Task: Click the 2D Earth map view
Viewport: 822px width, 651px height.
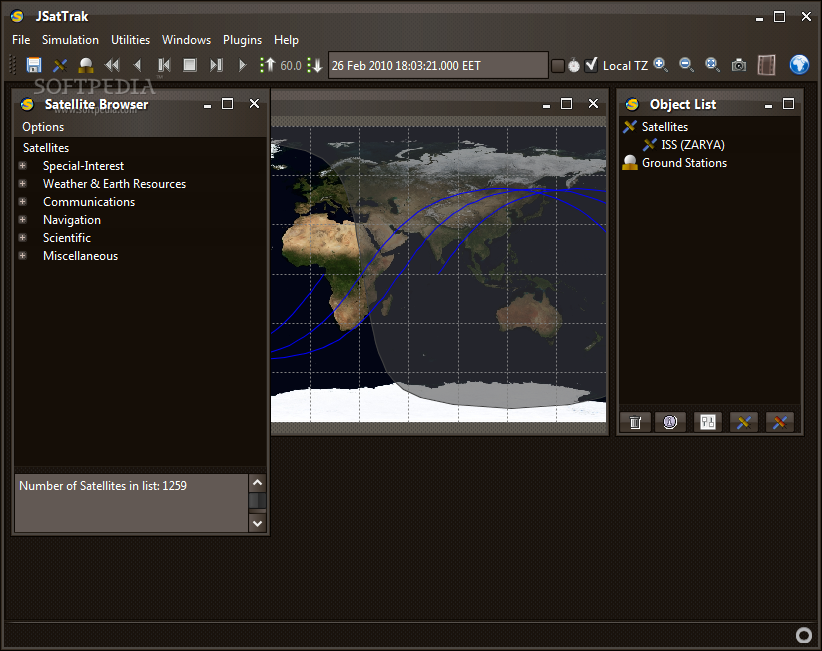Action: point(438,274)
